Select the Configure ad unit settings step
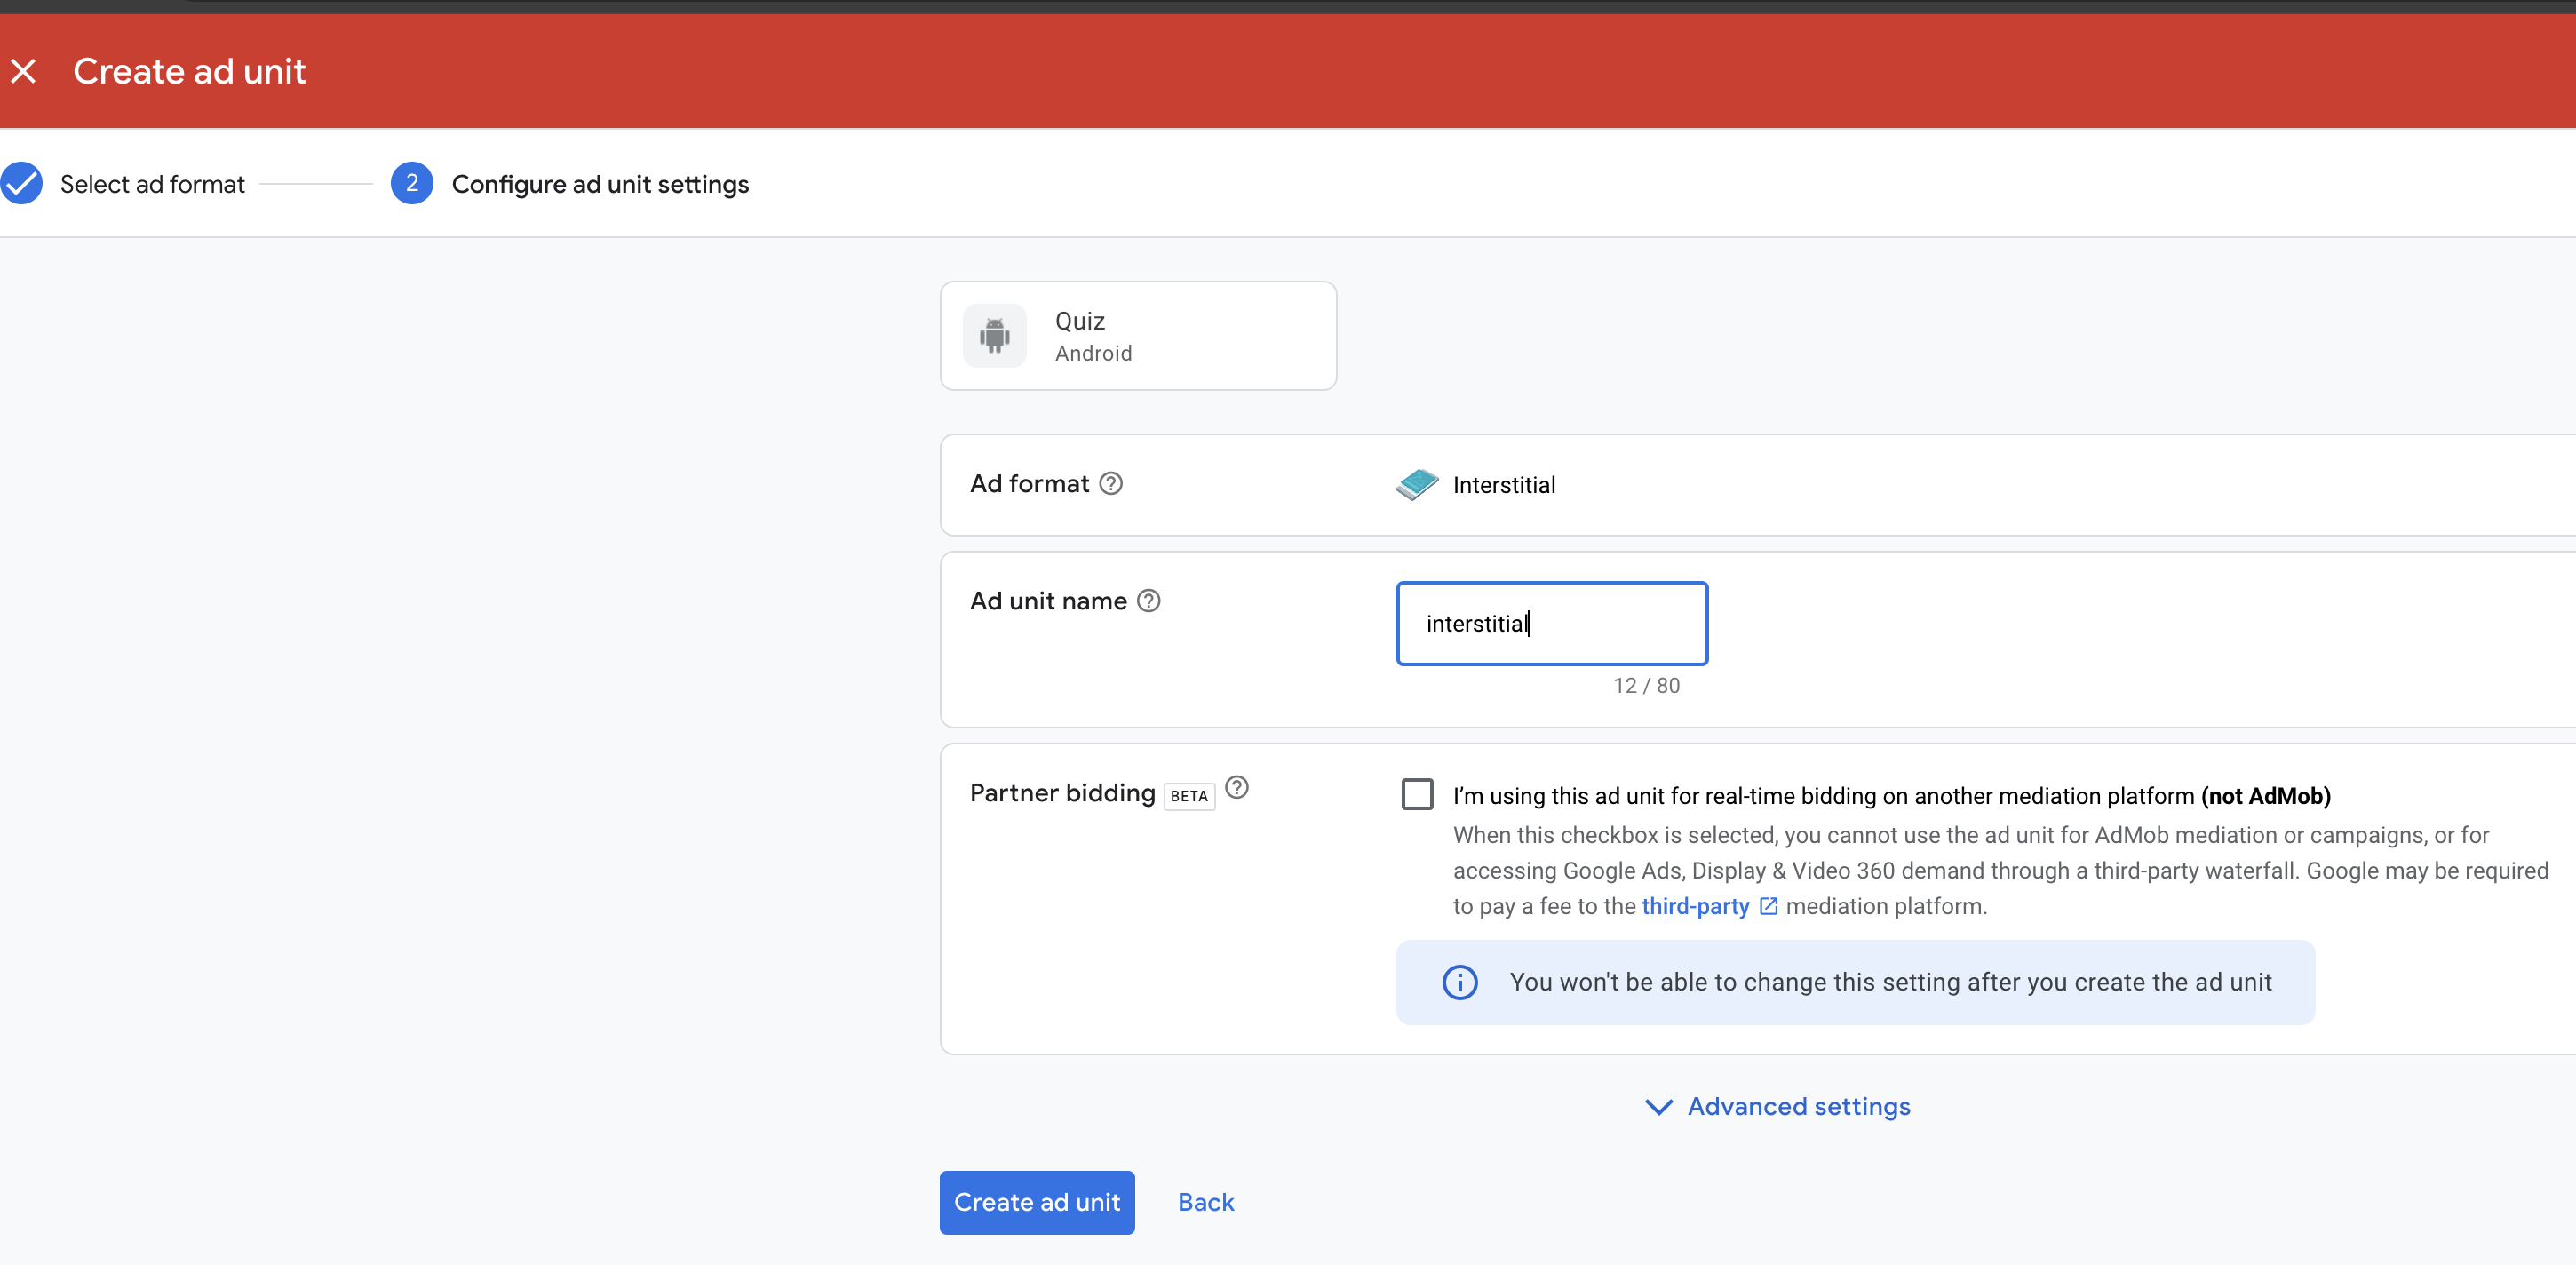The height and width of the screenshot is (1265, 2576). click(x=600, y=184)
